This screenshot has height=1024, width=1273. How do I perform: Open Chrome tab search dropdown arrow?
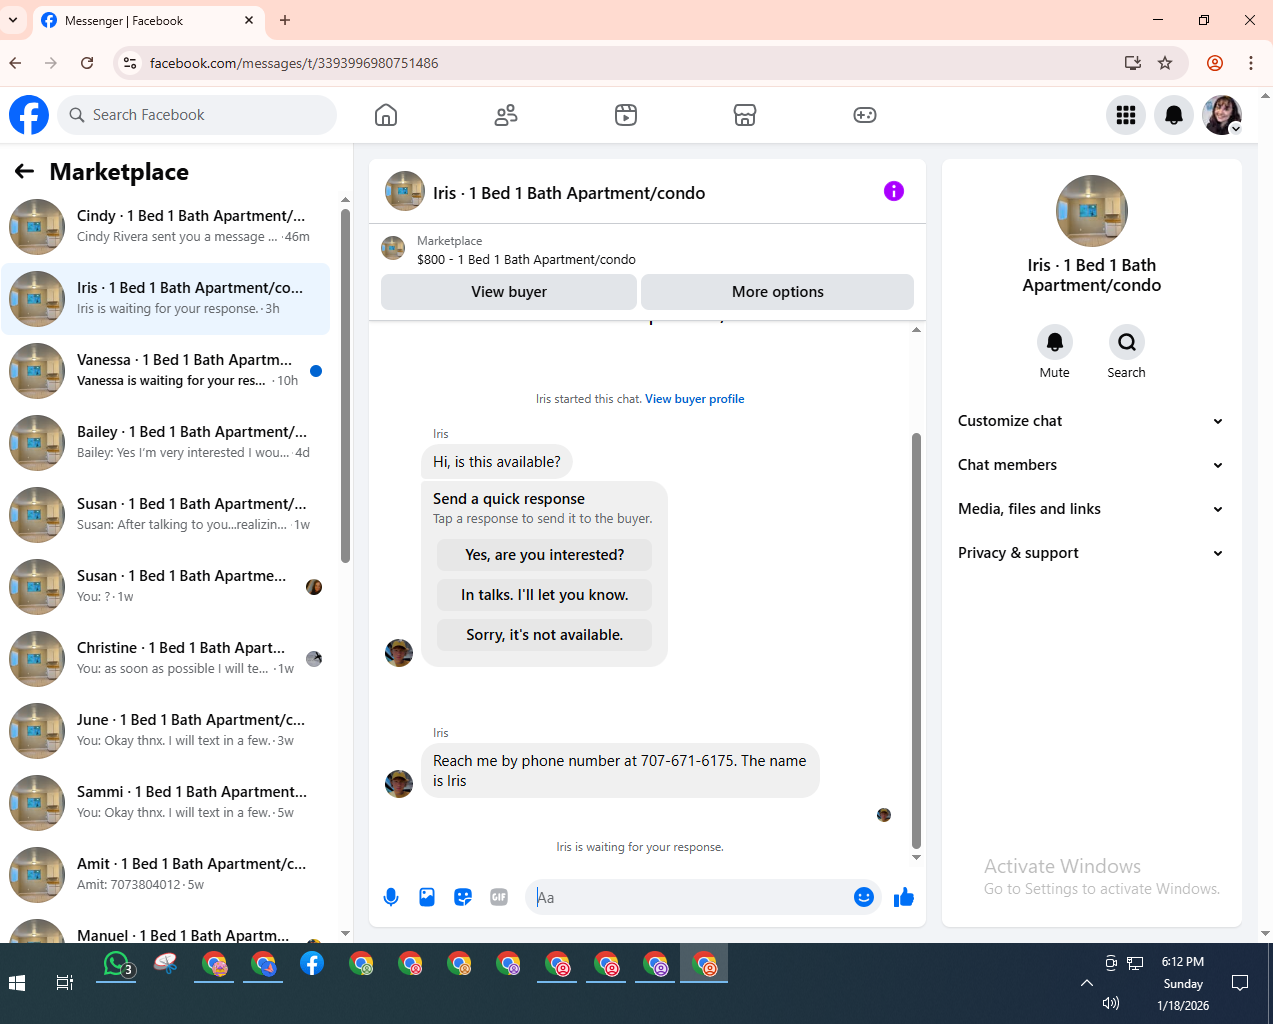tap(13, 20)
